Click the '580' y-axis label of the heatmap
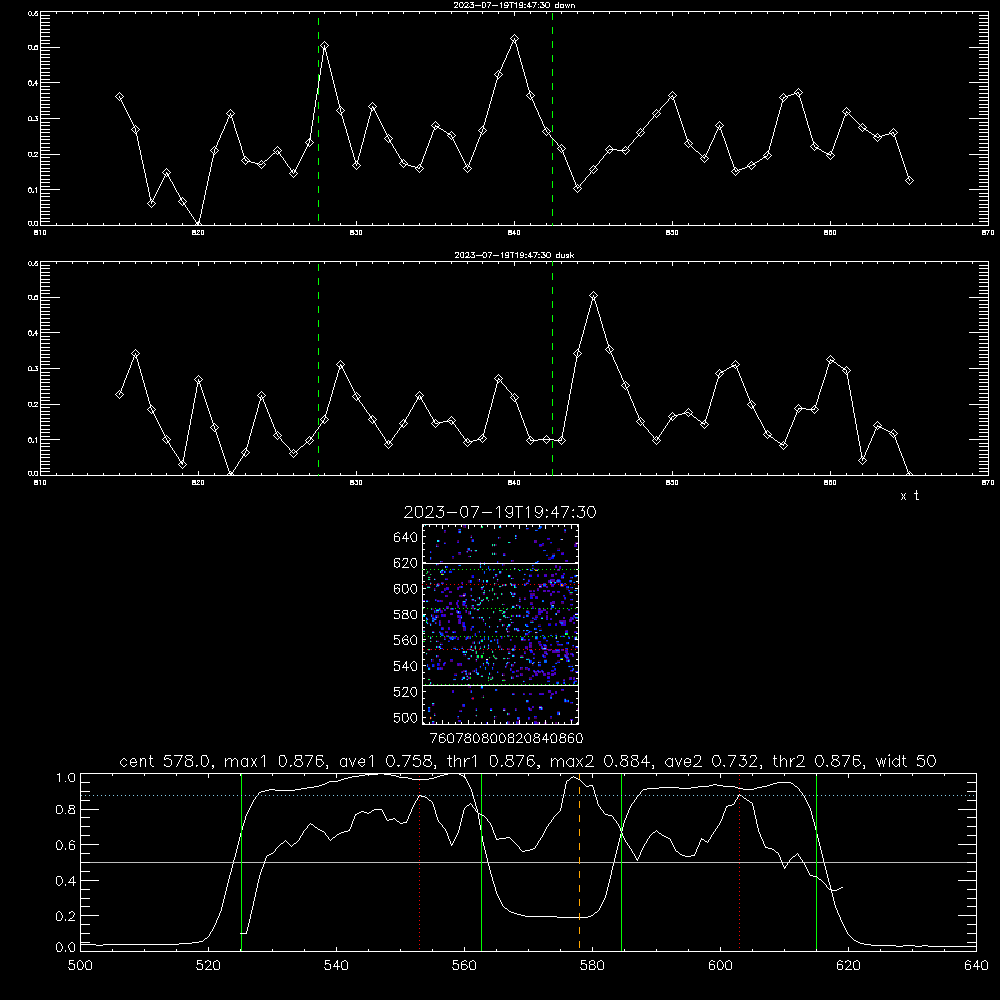The image size is (1000, 1000). 406,615
